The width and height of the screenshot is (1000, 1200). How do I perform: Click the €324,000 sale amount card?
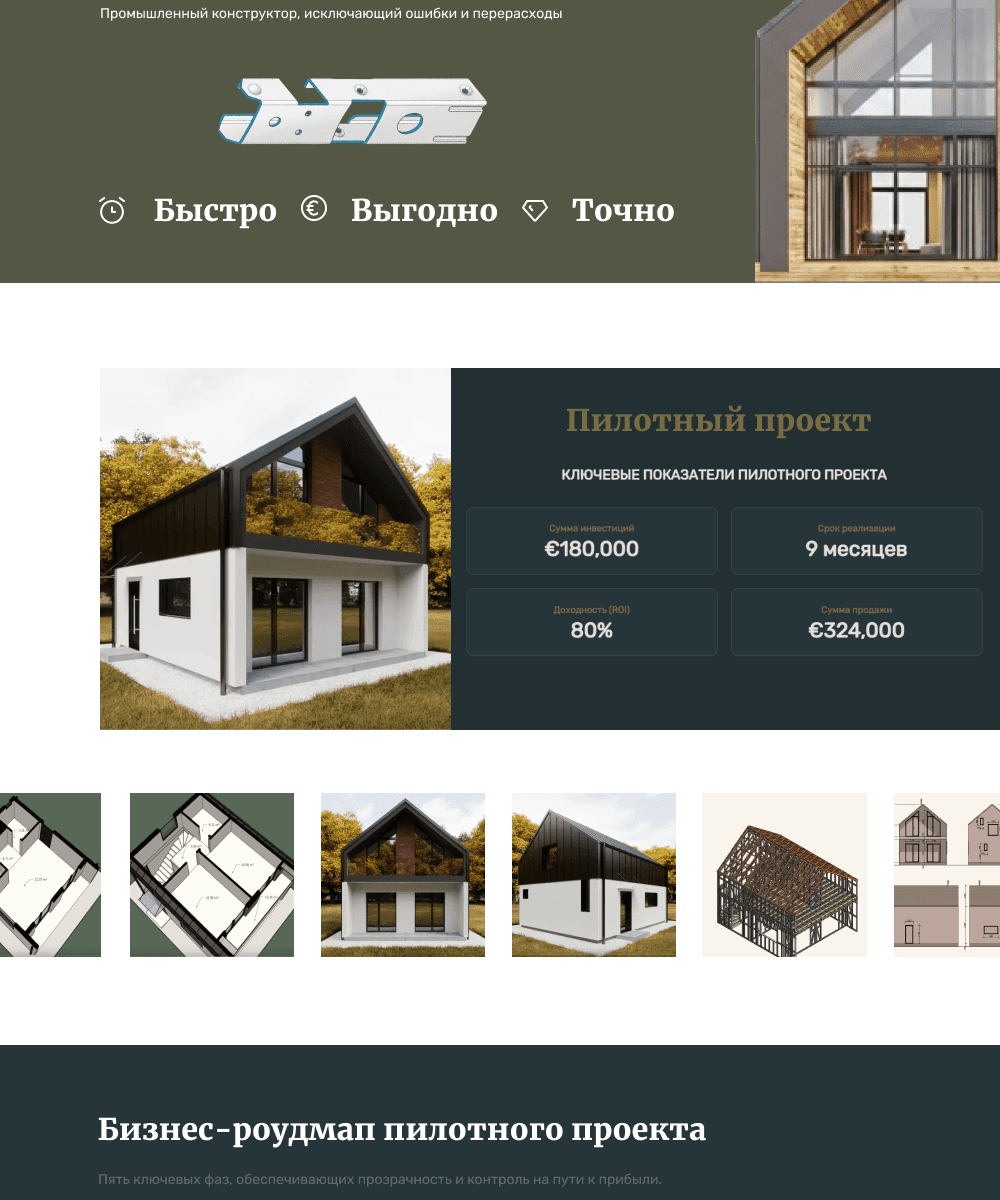tap(857, 622)
